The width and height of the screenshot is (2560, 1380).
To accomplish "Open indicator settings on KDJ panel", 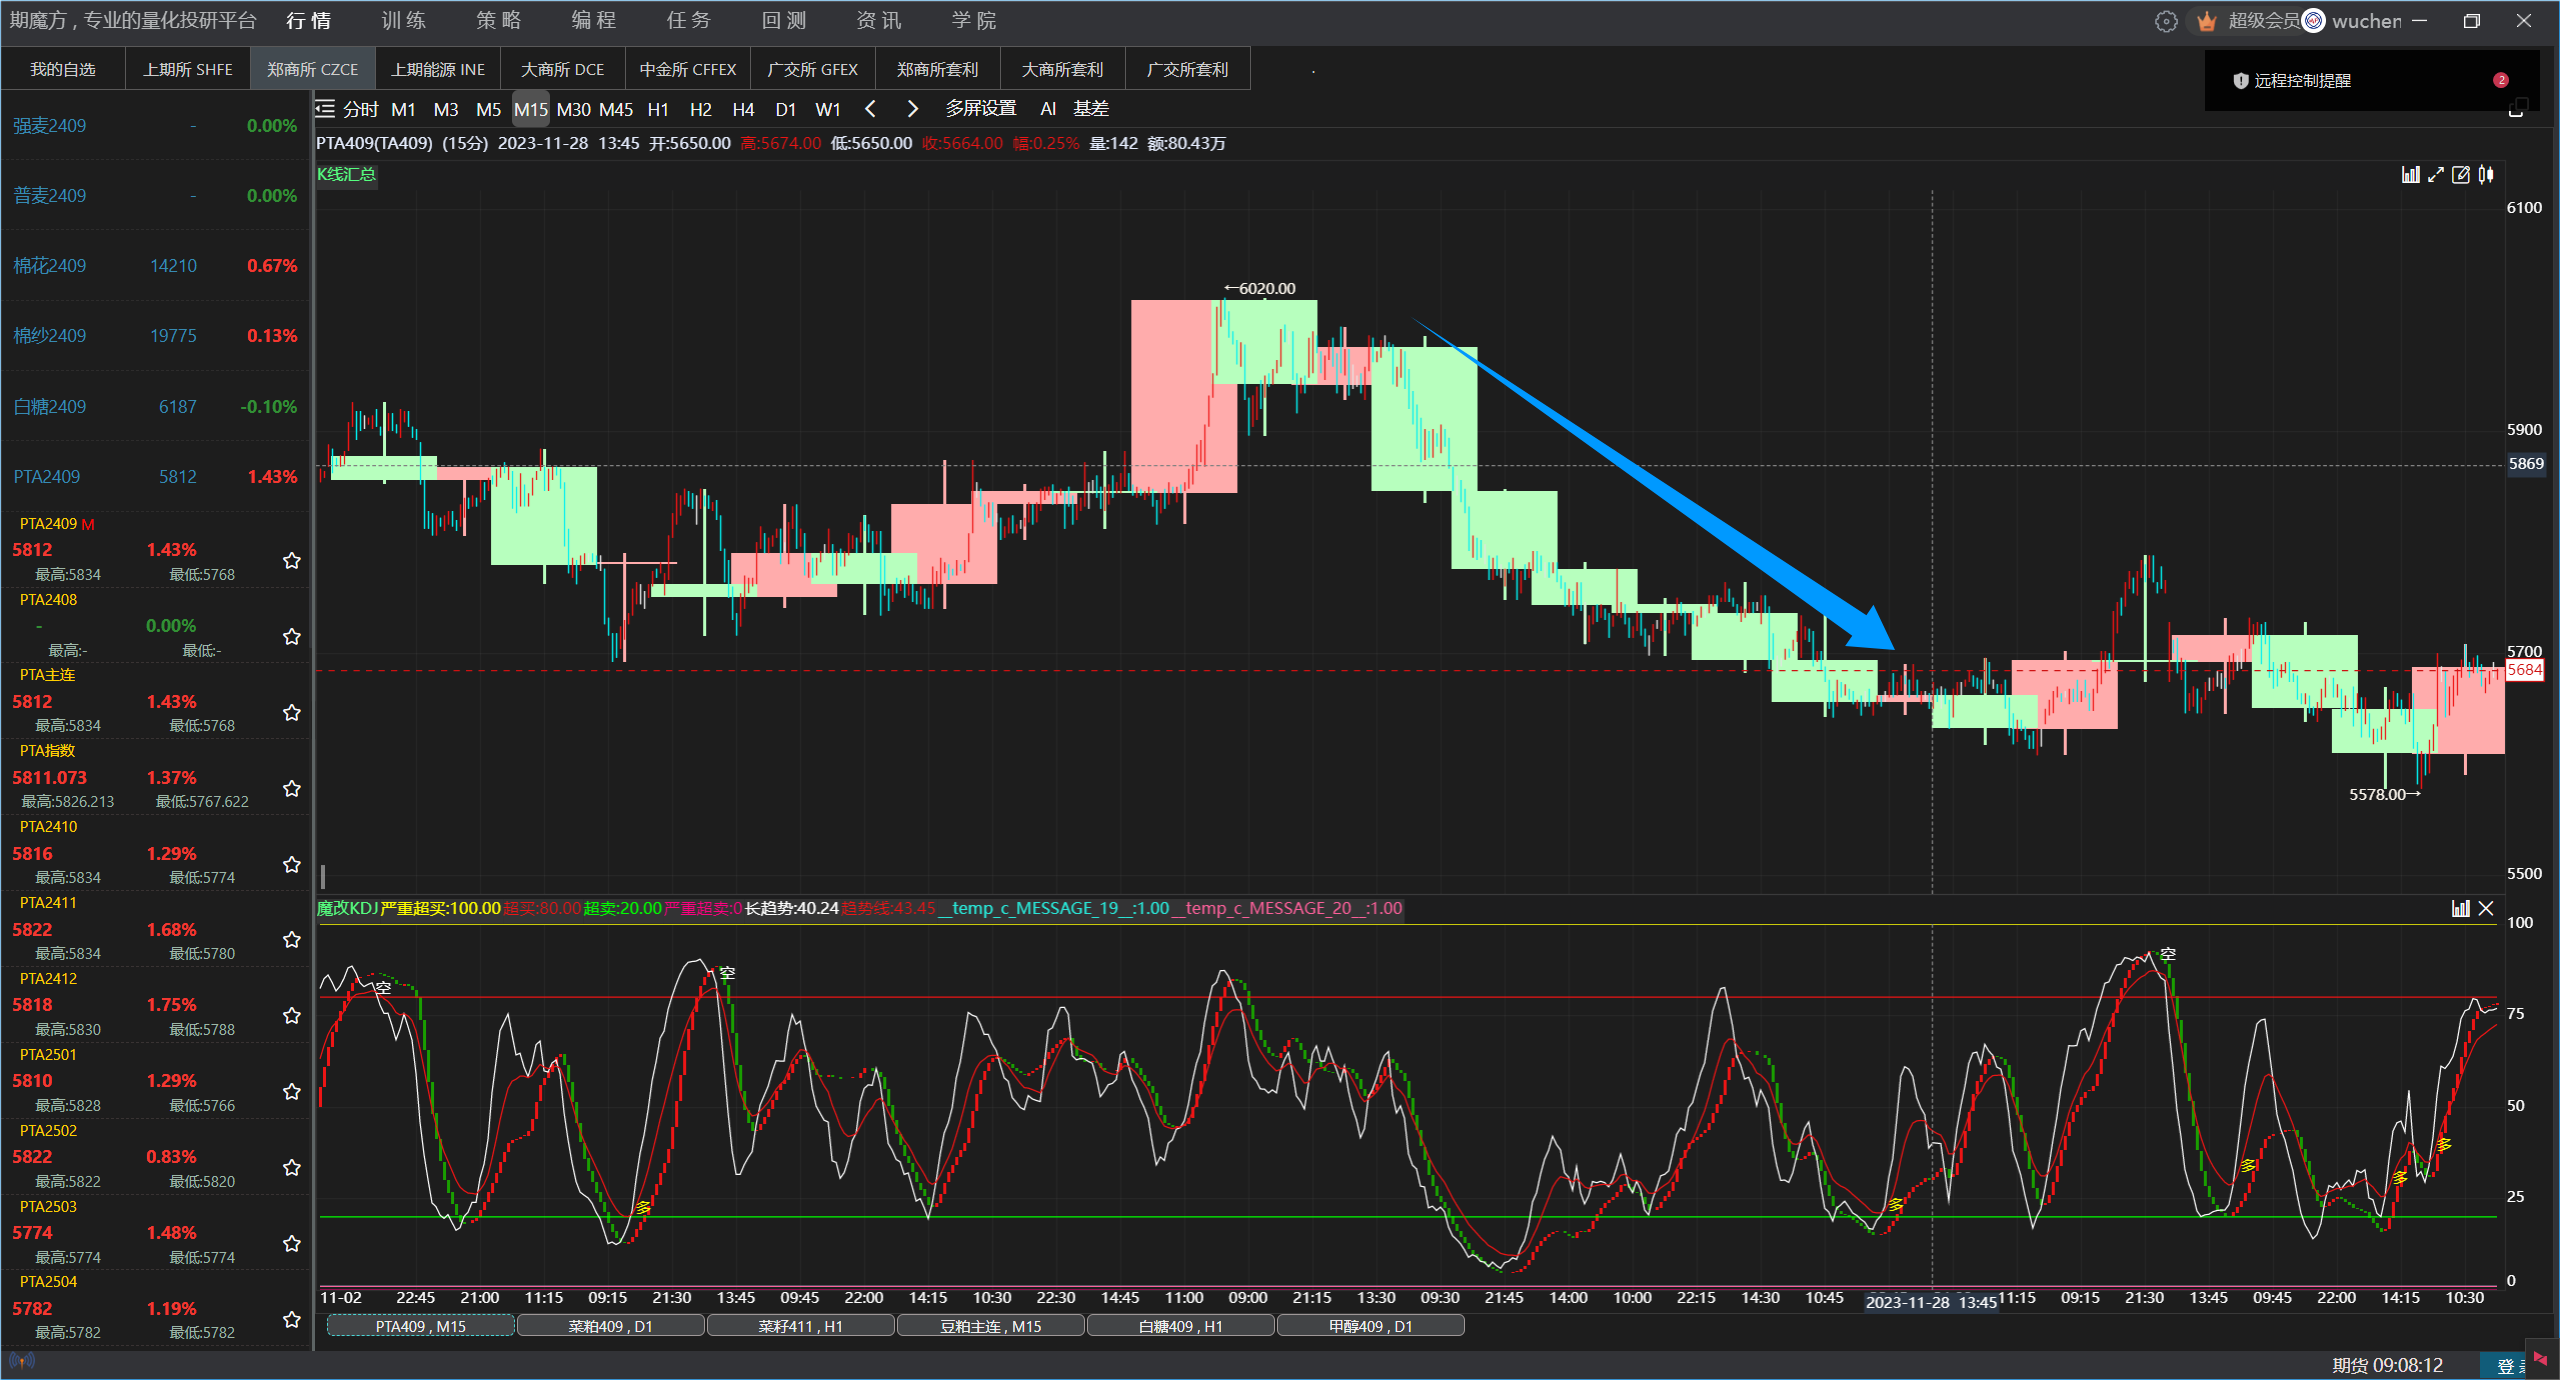I will [2461, 908].
